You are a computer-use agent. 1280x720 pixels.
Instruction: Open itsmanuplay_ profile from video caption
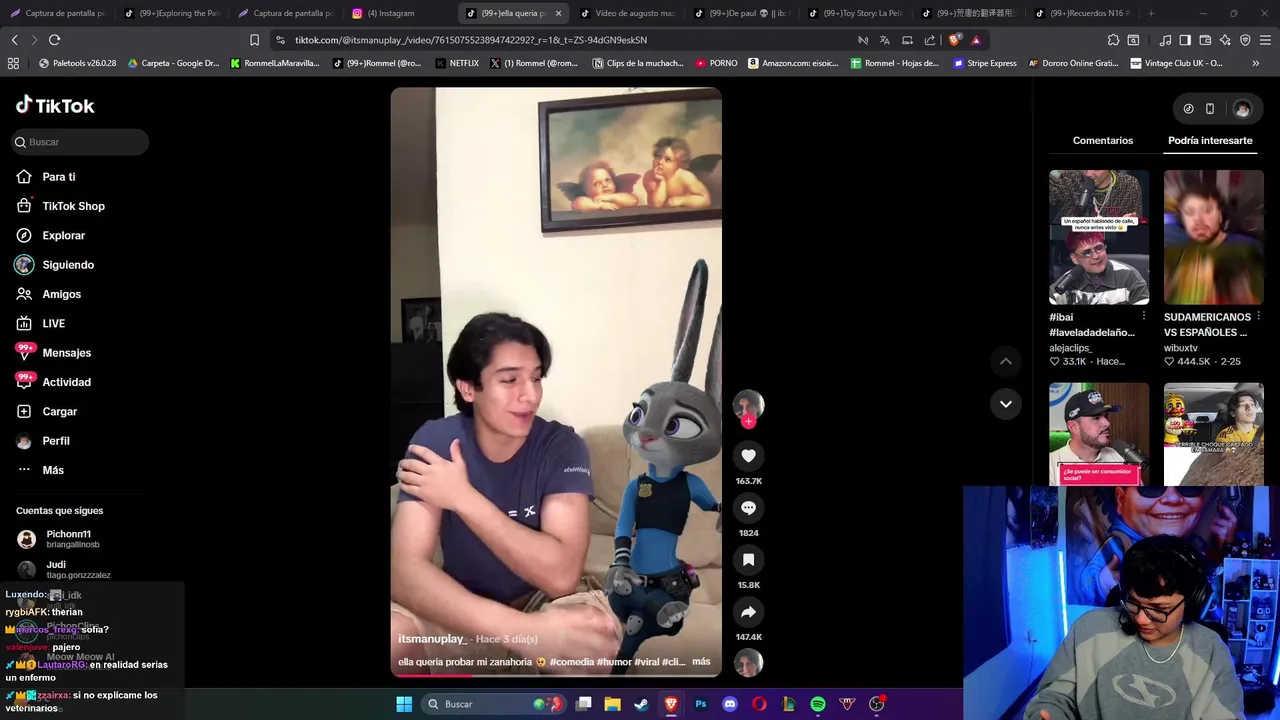pos(432,639)
